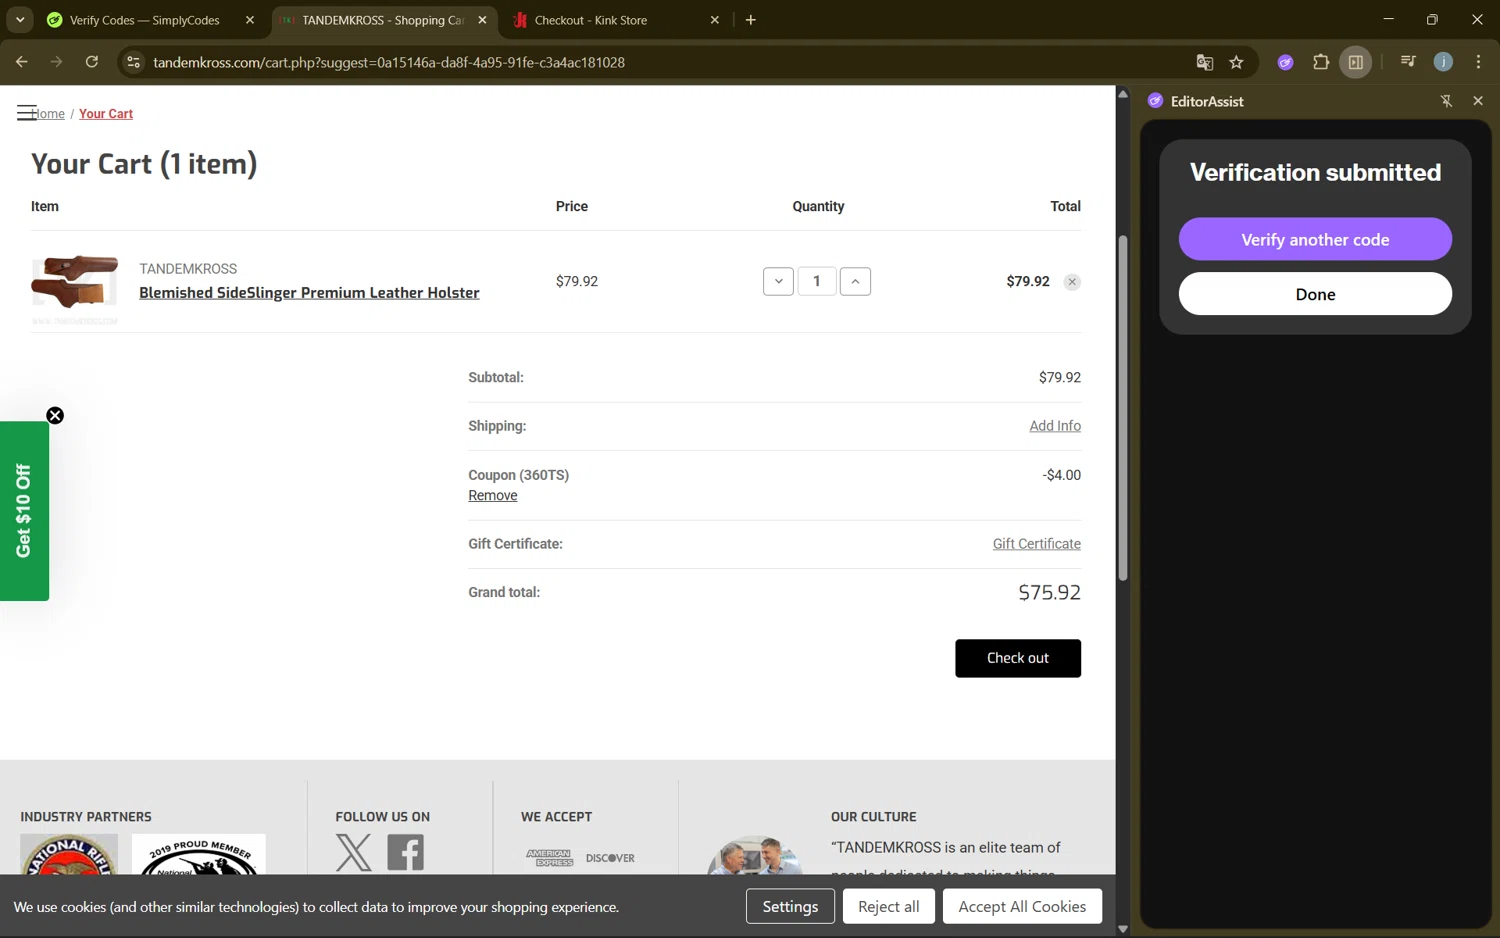Open the X (Twitter) social link

click(353, 852)
